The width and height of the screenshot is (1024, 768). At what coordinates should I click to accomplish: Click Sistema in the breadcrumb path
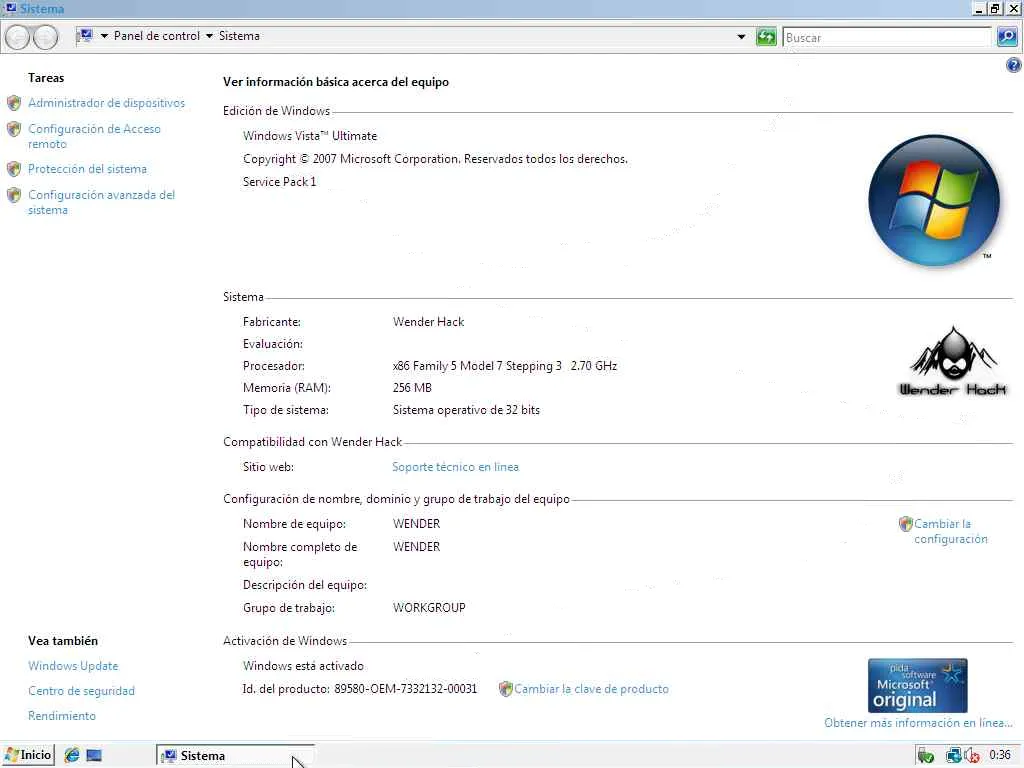point(239,36)
